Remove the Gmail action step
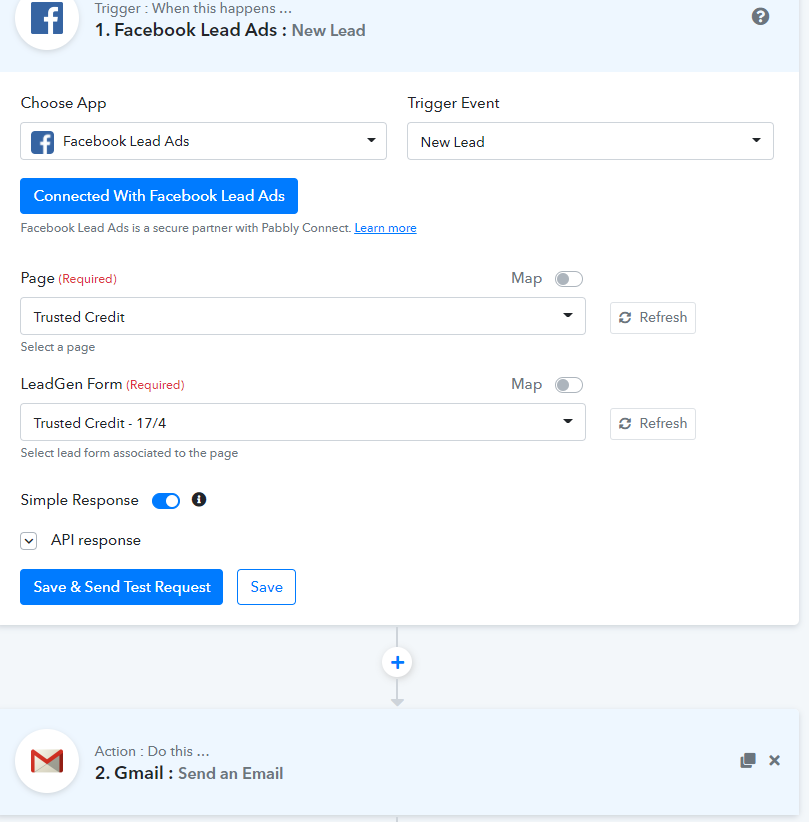Viewport: 809px width, 822px height. pos(774,760)
